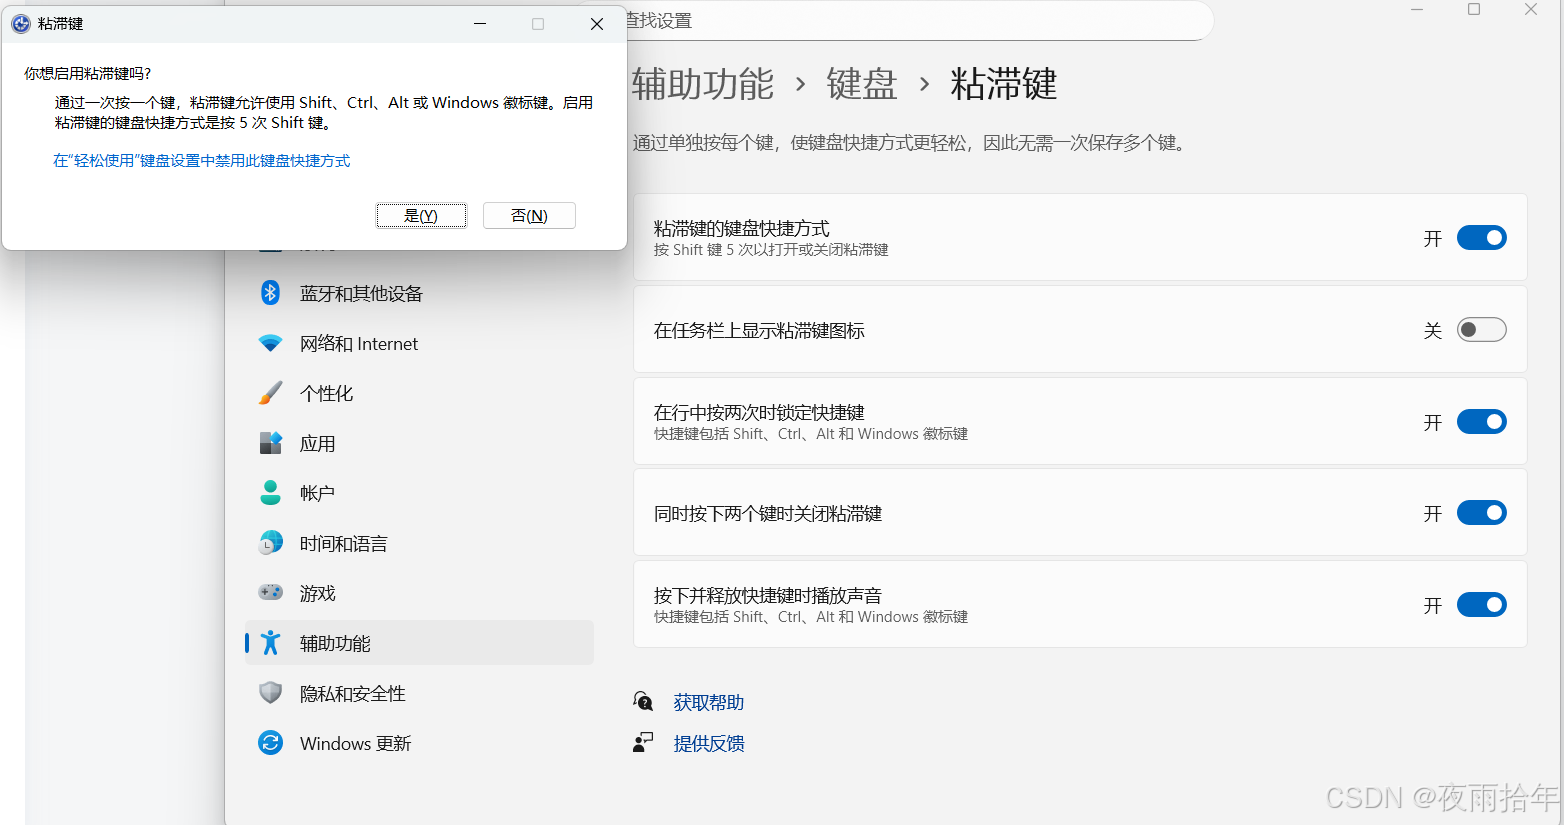Go back to 辅助功能 breadcrumb

click(703, 84)
